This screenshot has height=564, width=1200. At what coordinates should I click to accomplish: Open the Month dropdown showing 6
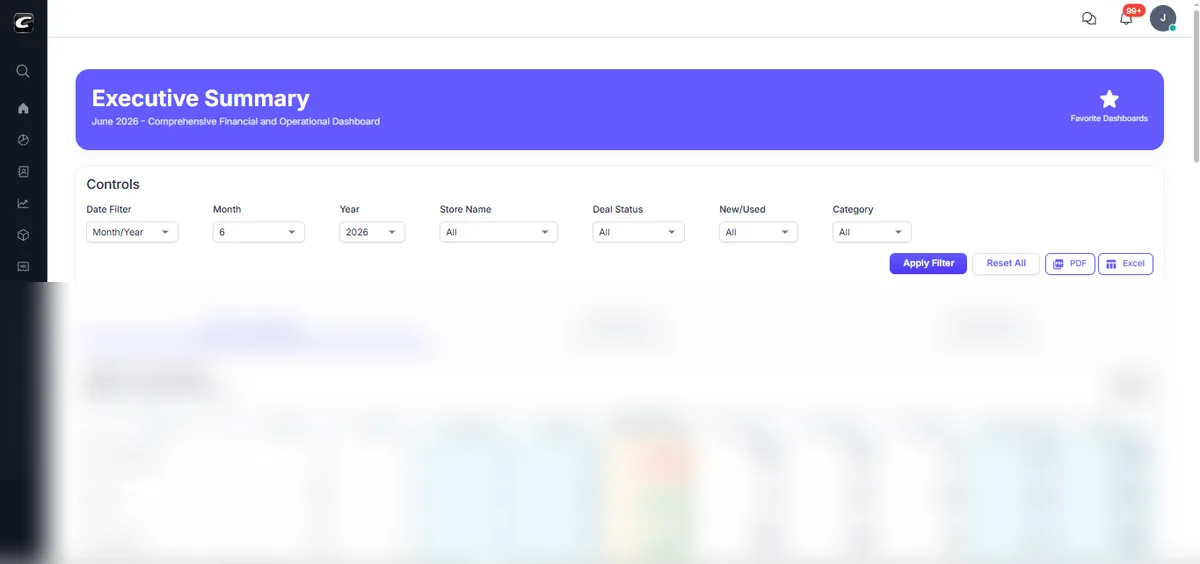(258, 232)
